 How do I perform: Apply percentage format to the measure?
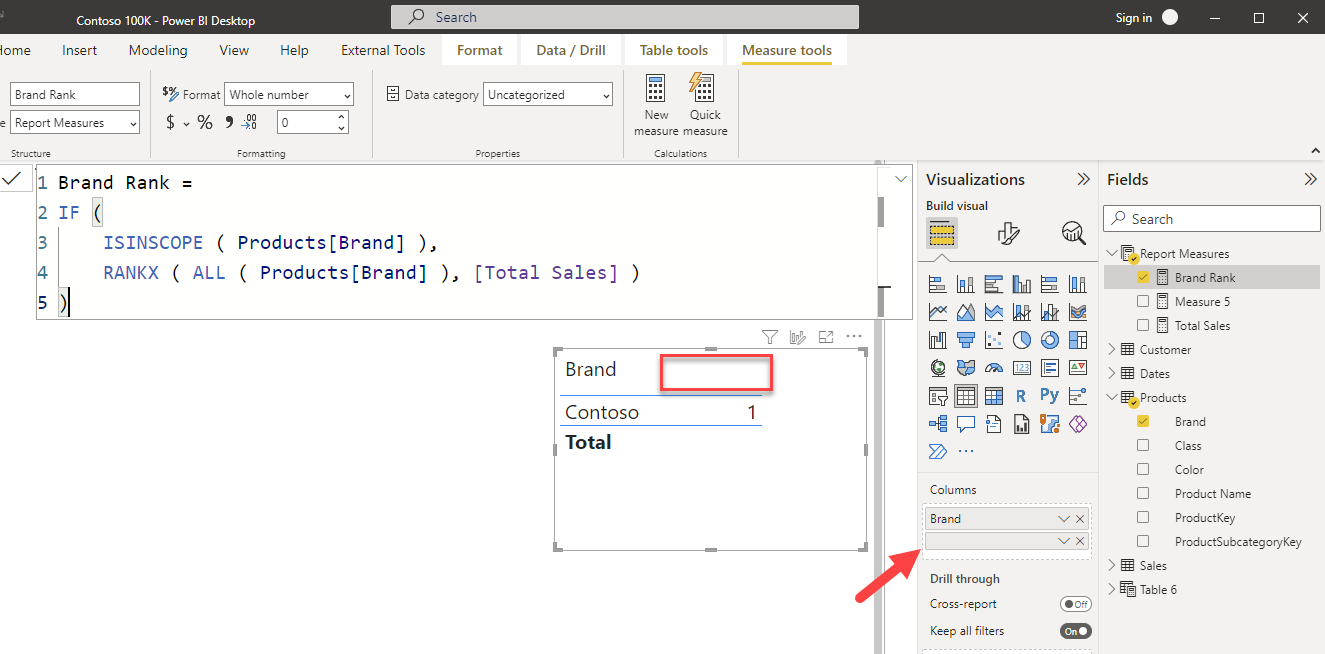click(x=205, y=122)
